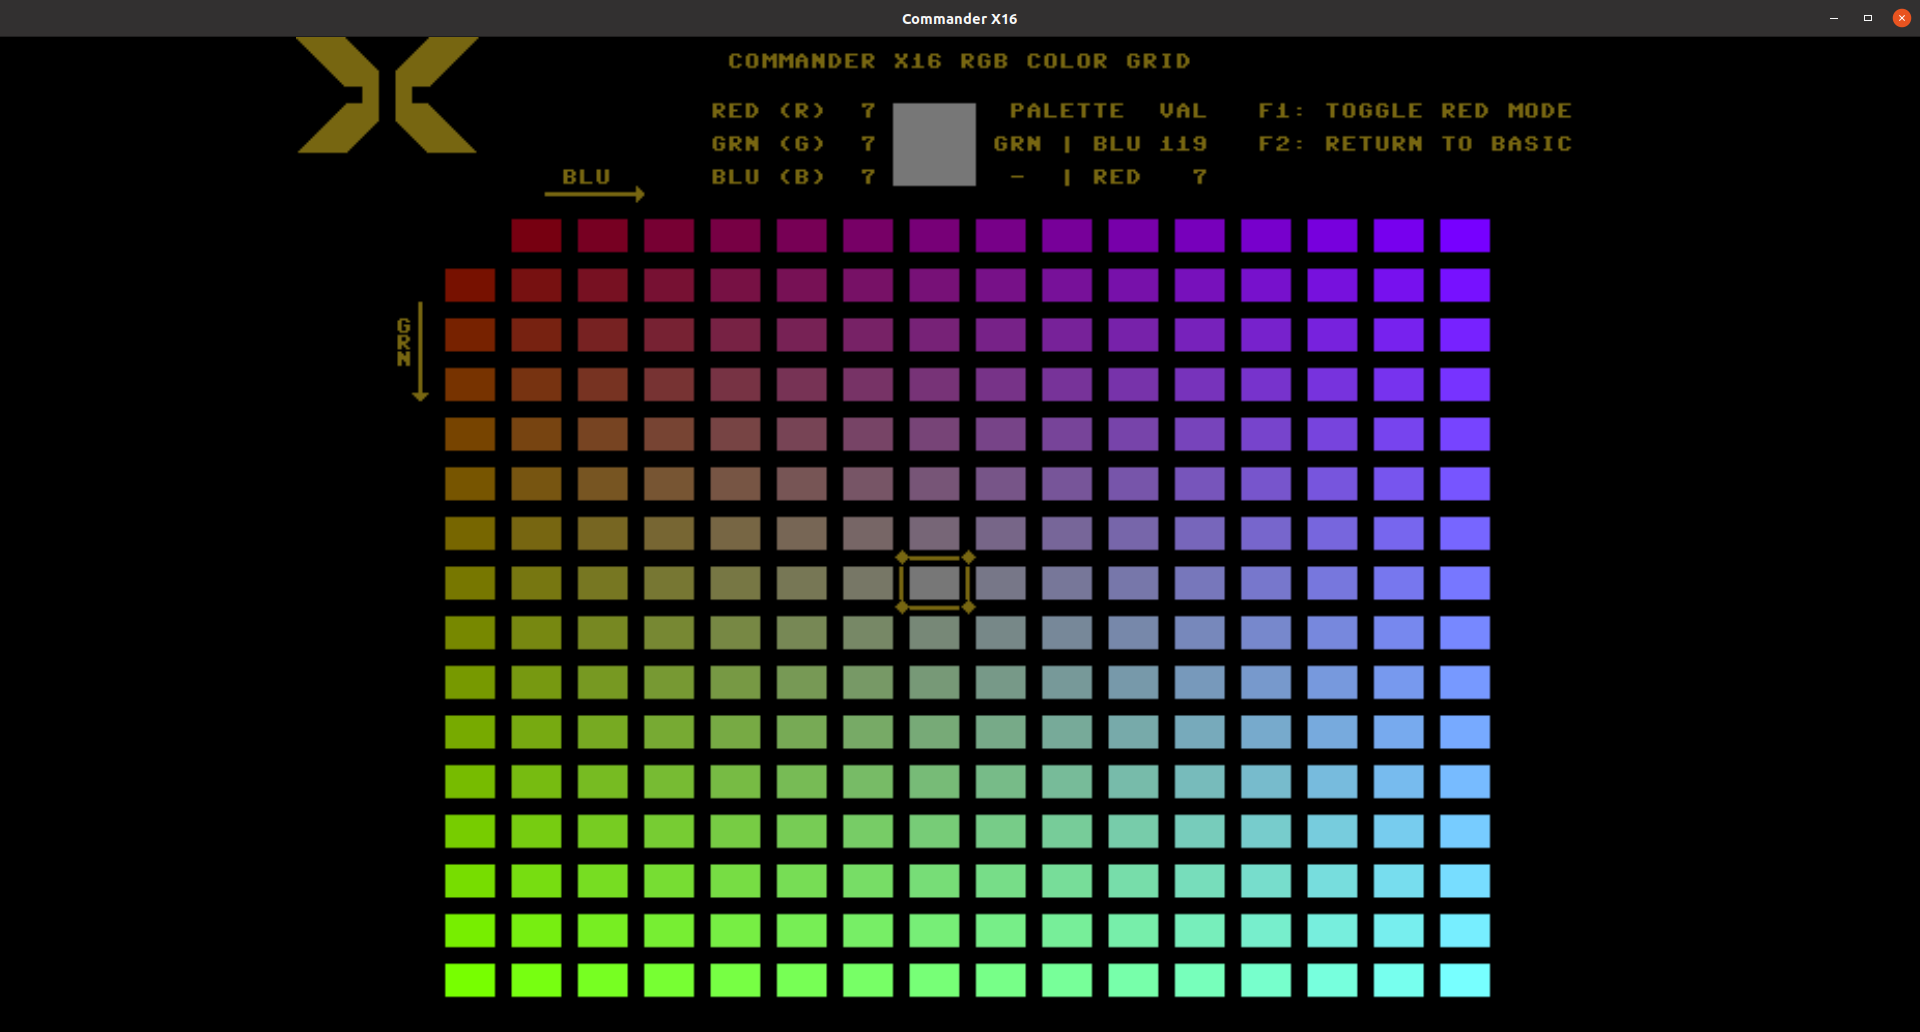1920x1032 pixels.
Task: Maximize the Commander X16 window
Action: pyautogui.click(x=1868, y=18)
